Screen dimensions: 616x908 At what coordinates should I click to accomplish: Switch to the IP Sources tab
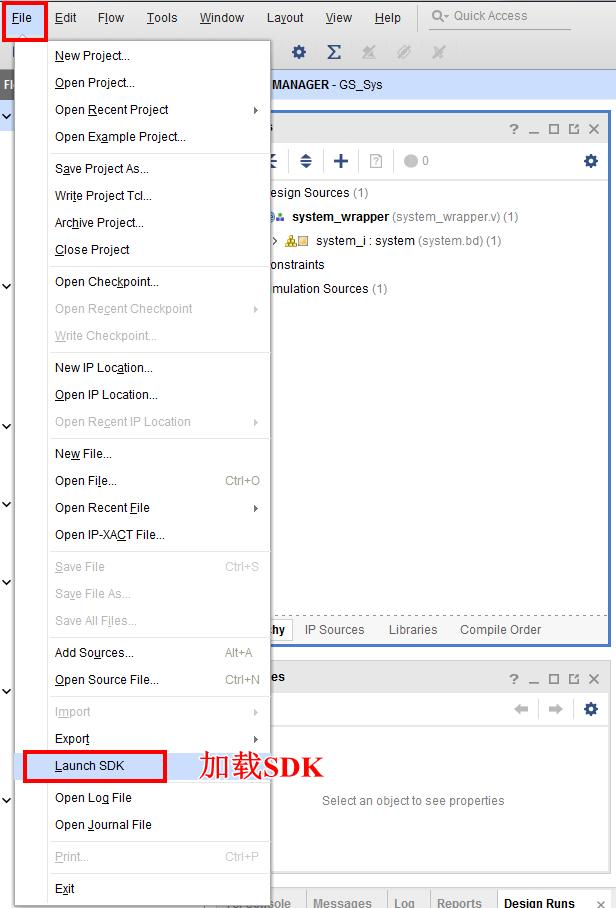pyautogui.click(x=335, y=629)
